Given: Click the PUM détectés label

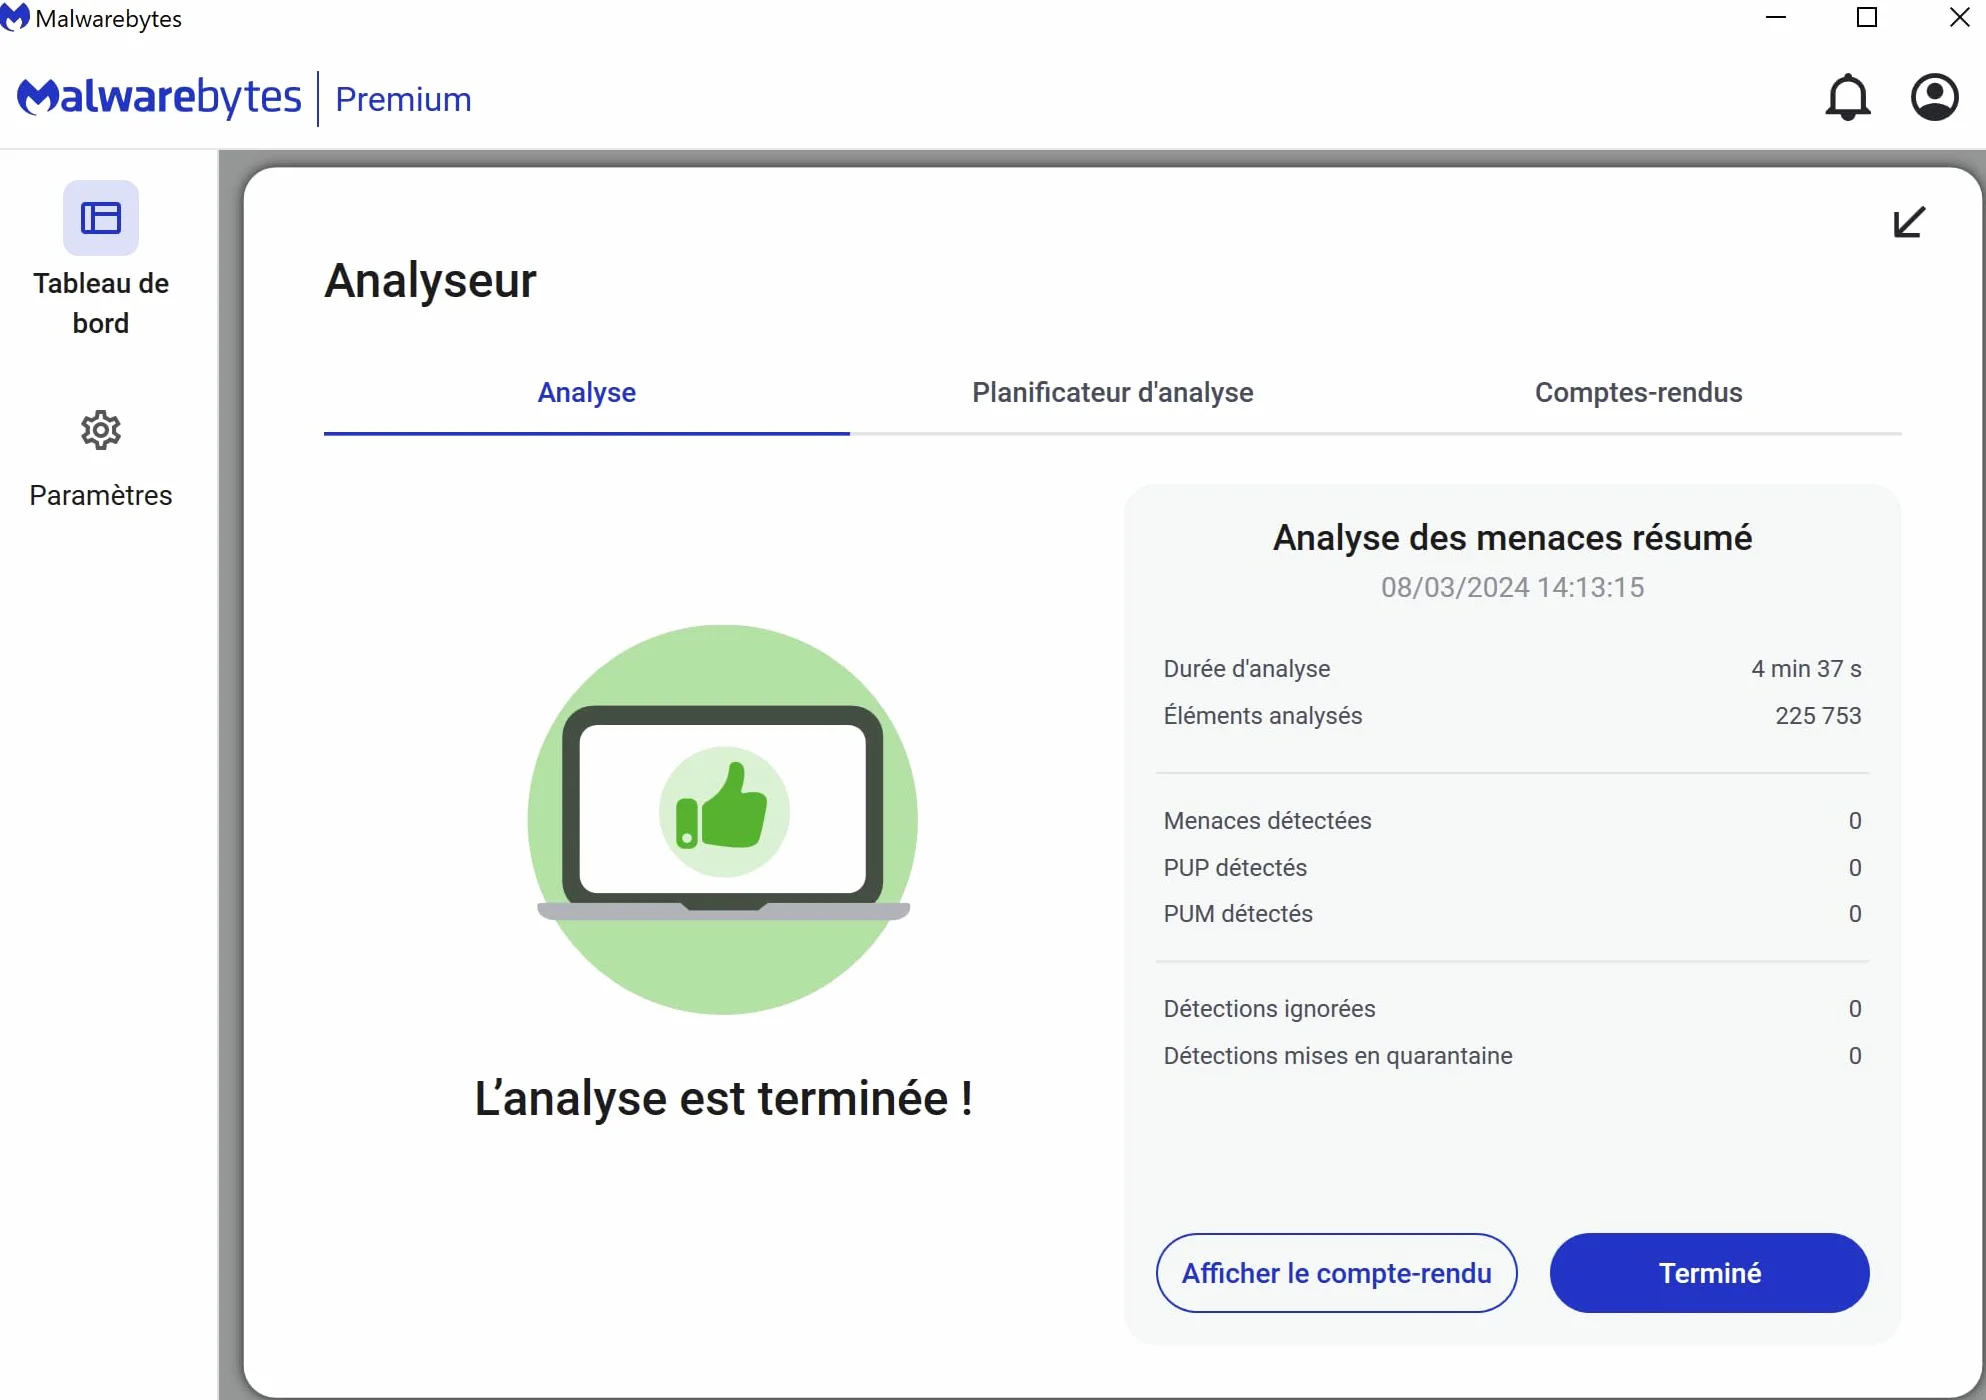Looking at the screenshot, I should (x=1238, y=914).
